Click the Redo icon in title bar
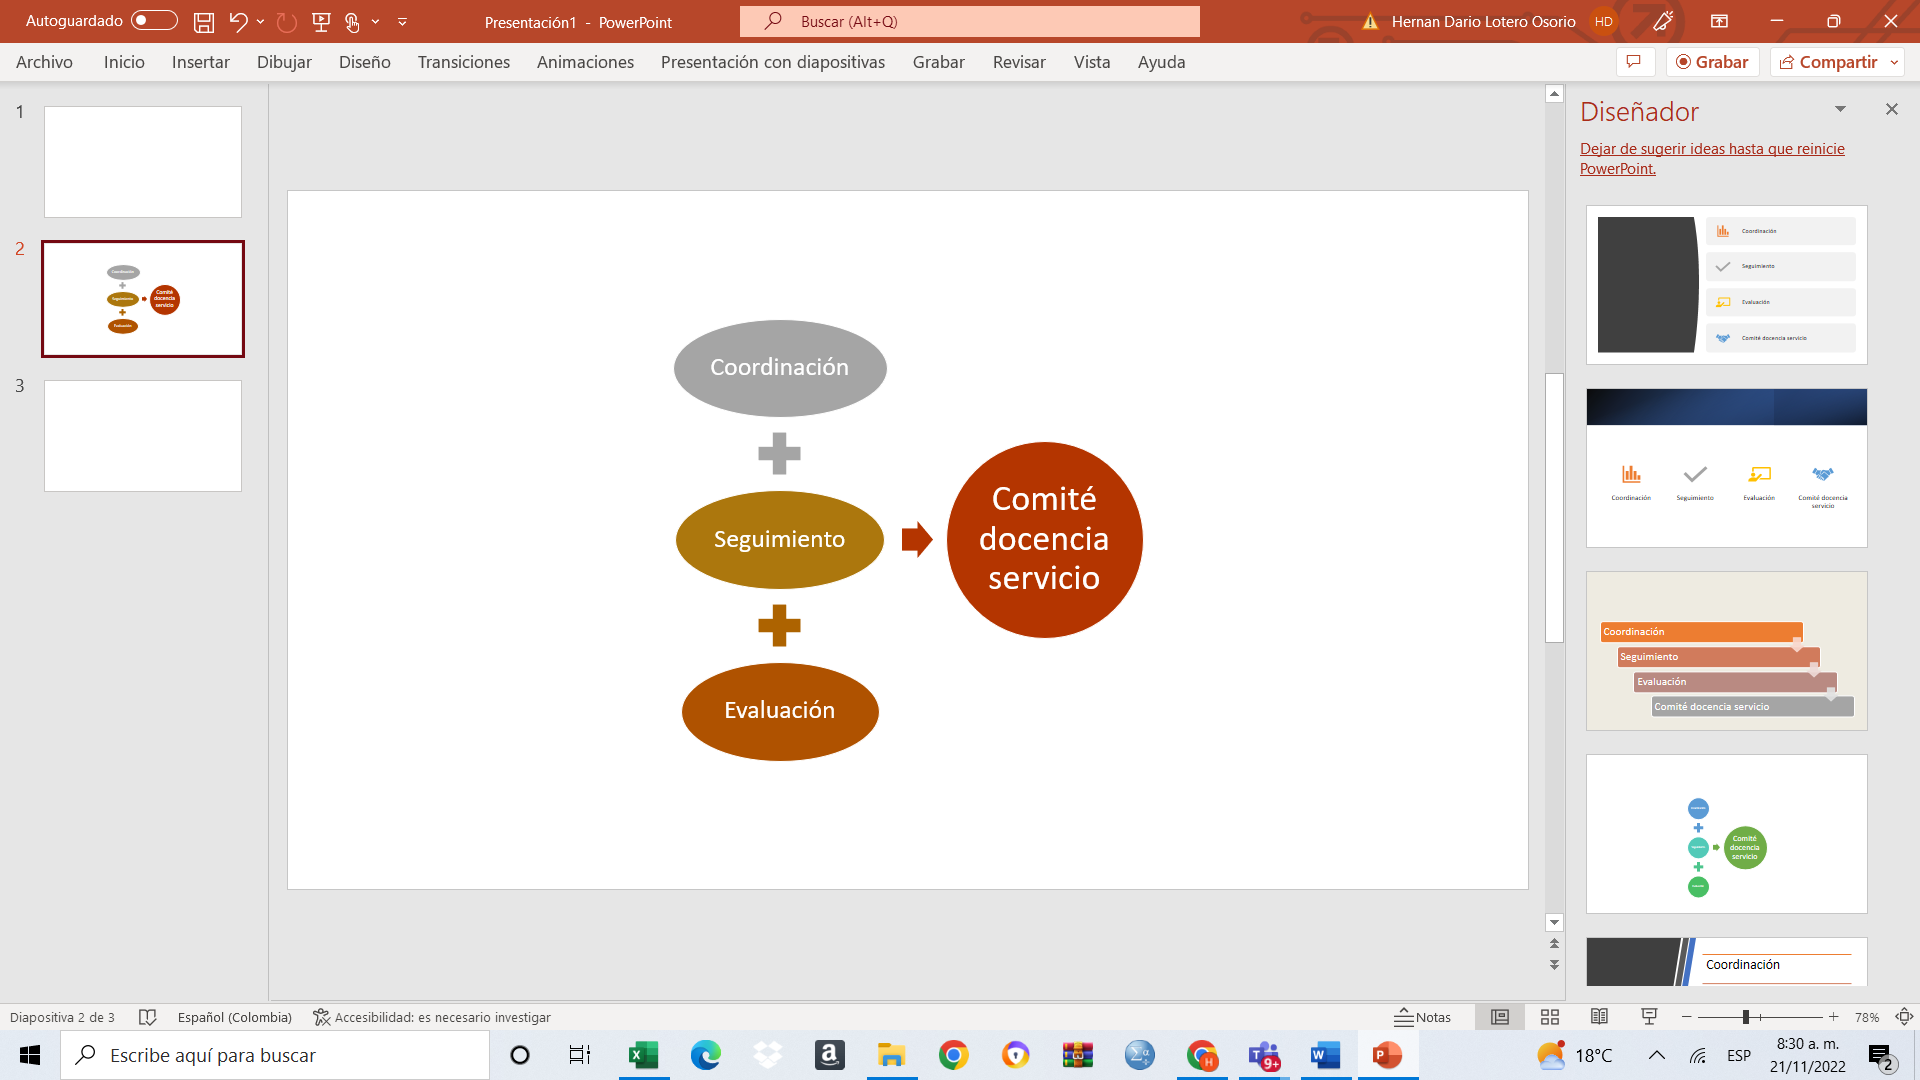Viewport: 1920px width, 1080px height. coord(286,21)
